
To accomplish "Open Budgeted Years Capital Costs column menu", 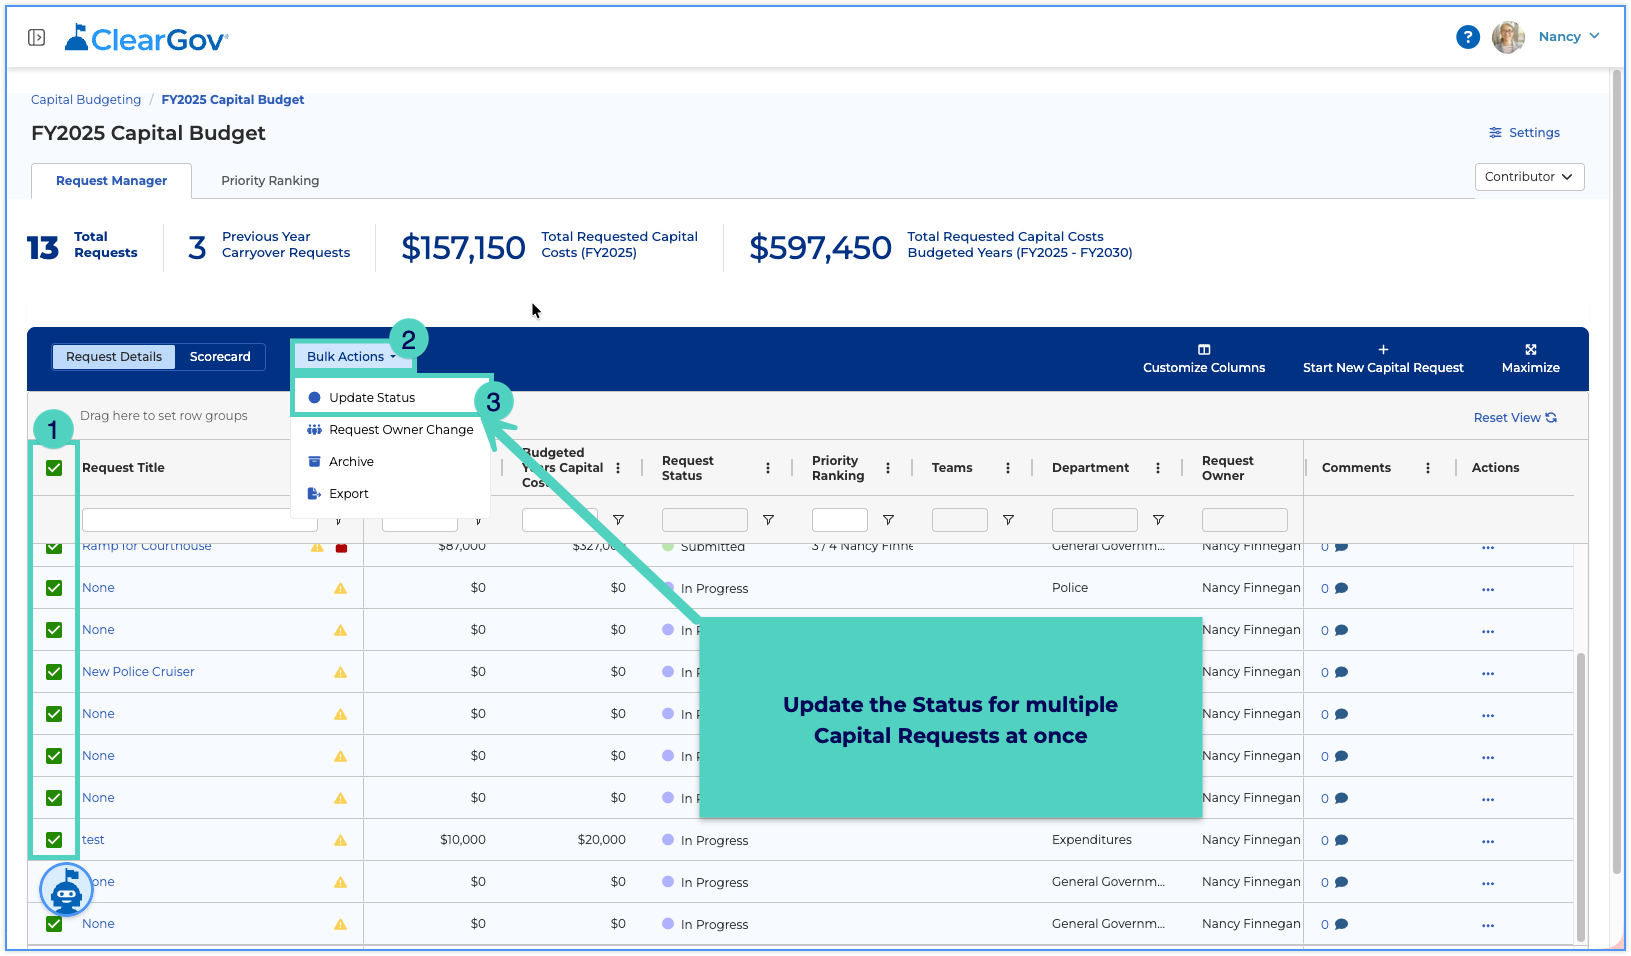I will 617,468.
